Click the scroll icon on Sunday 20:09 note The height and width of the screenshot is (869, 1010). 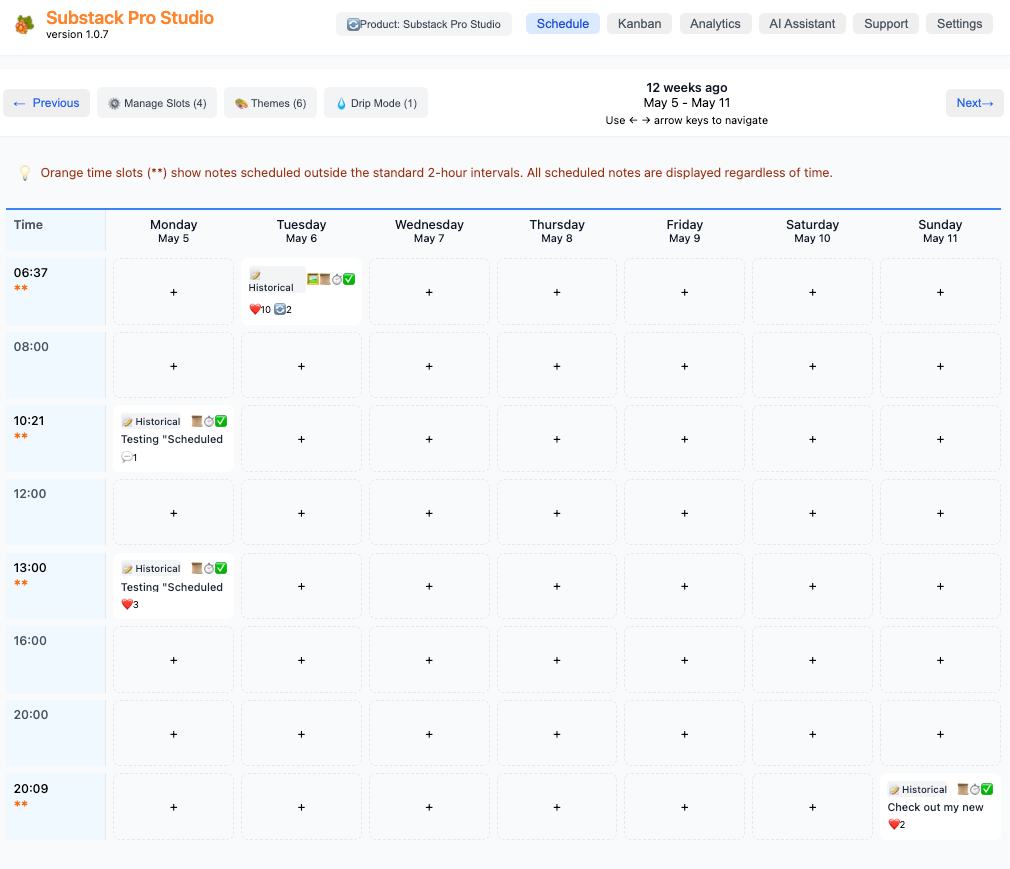[963, 789]
